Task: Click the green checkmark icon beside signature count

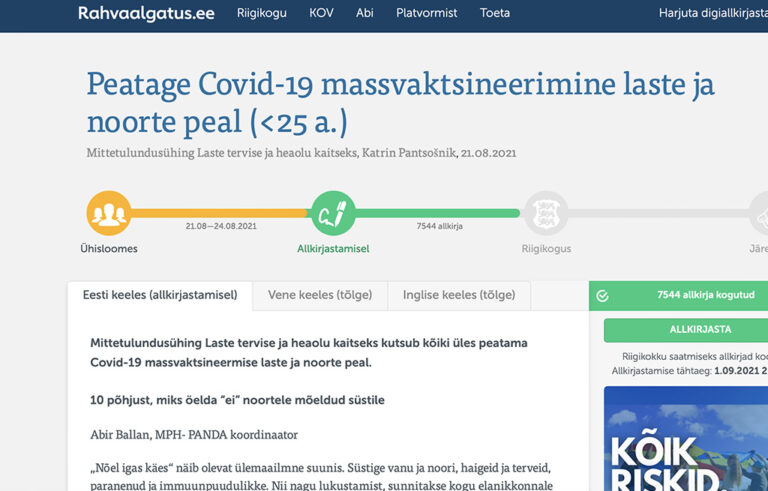Action: pos(603,296)
